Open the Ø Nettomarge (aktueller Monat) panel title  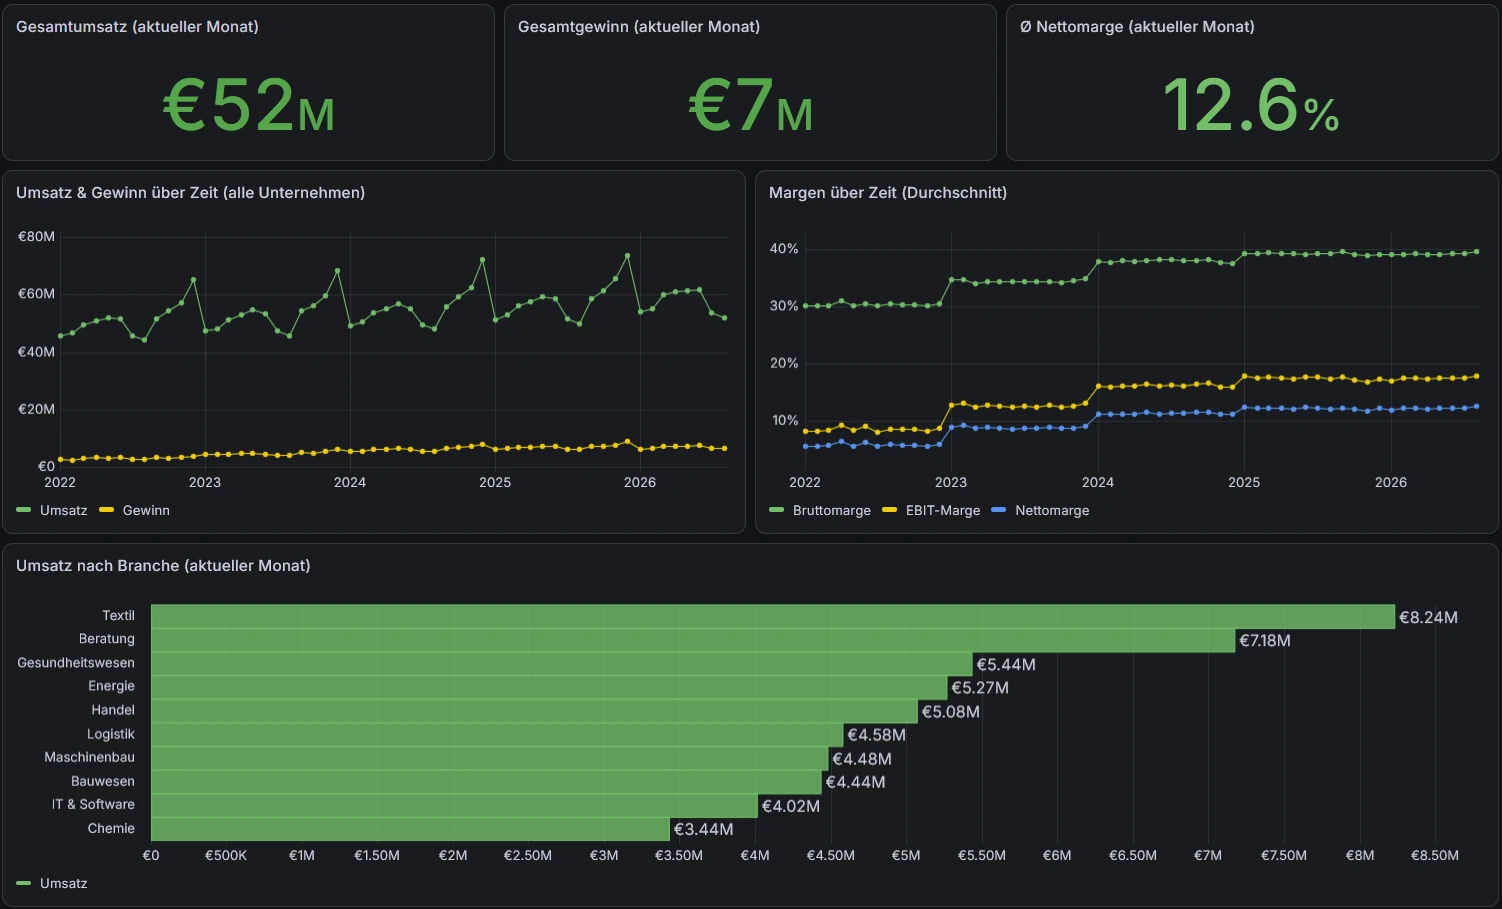[x=1137, y=27]
